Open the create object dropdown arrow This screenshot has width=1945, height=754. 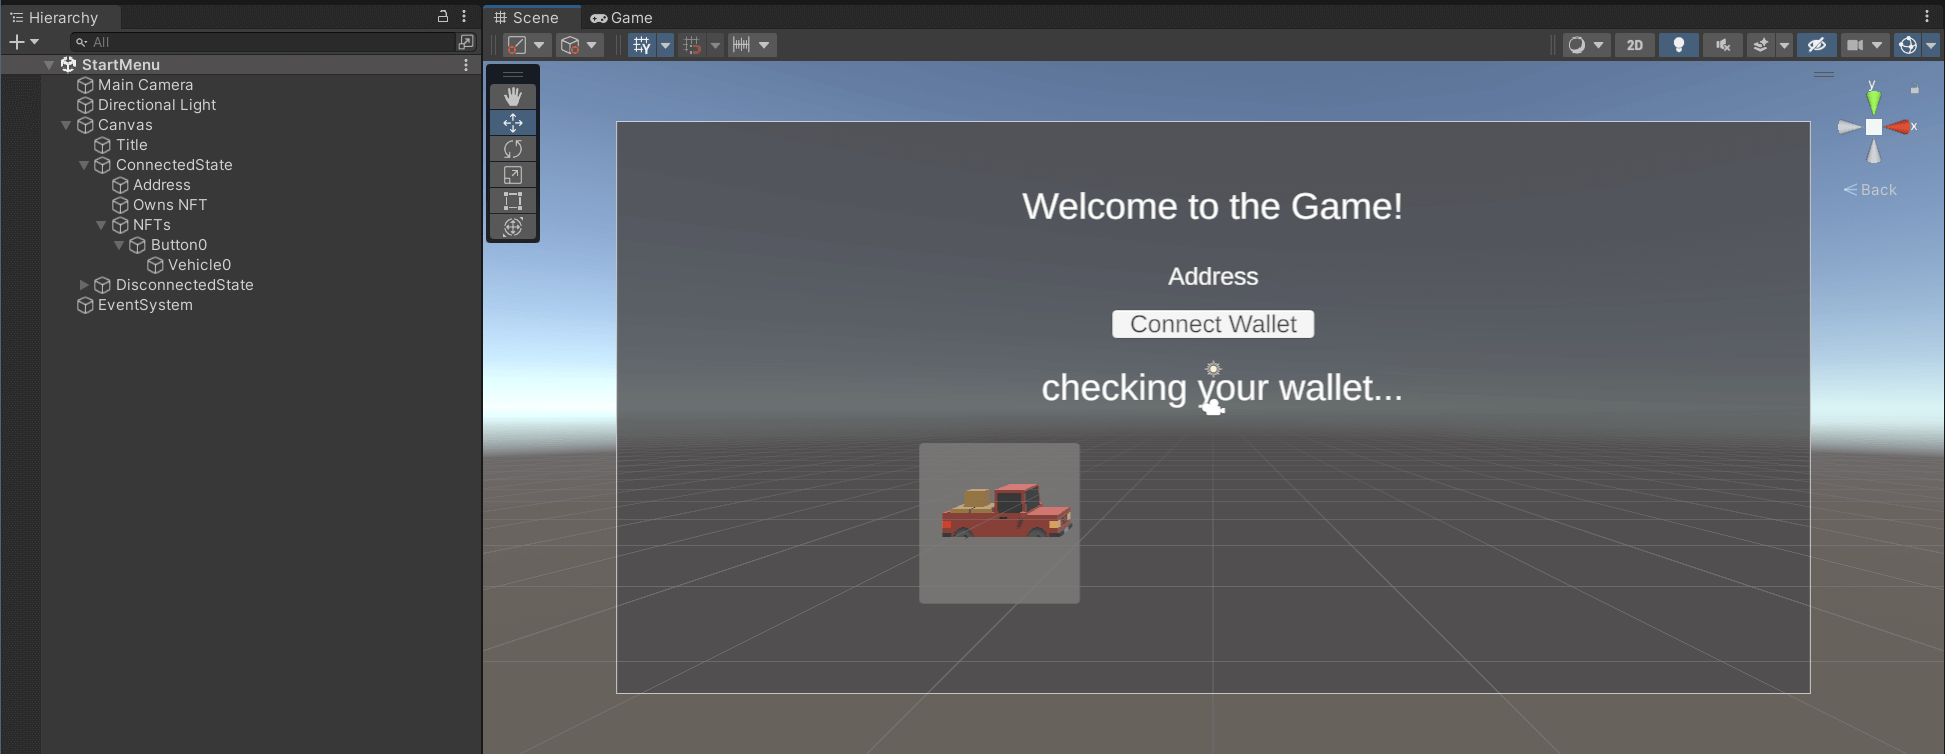tap(34, 42)
